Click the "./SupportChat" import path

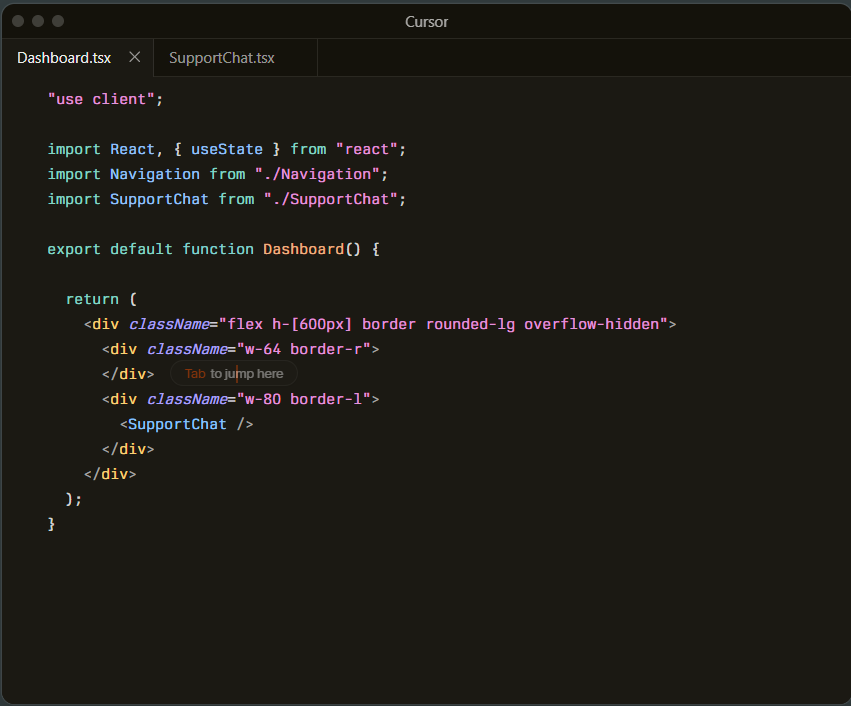click(x=330, y=199)
